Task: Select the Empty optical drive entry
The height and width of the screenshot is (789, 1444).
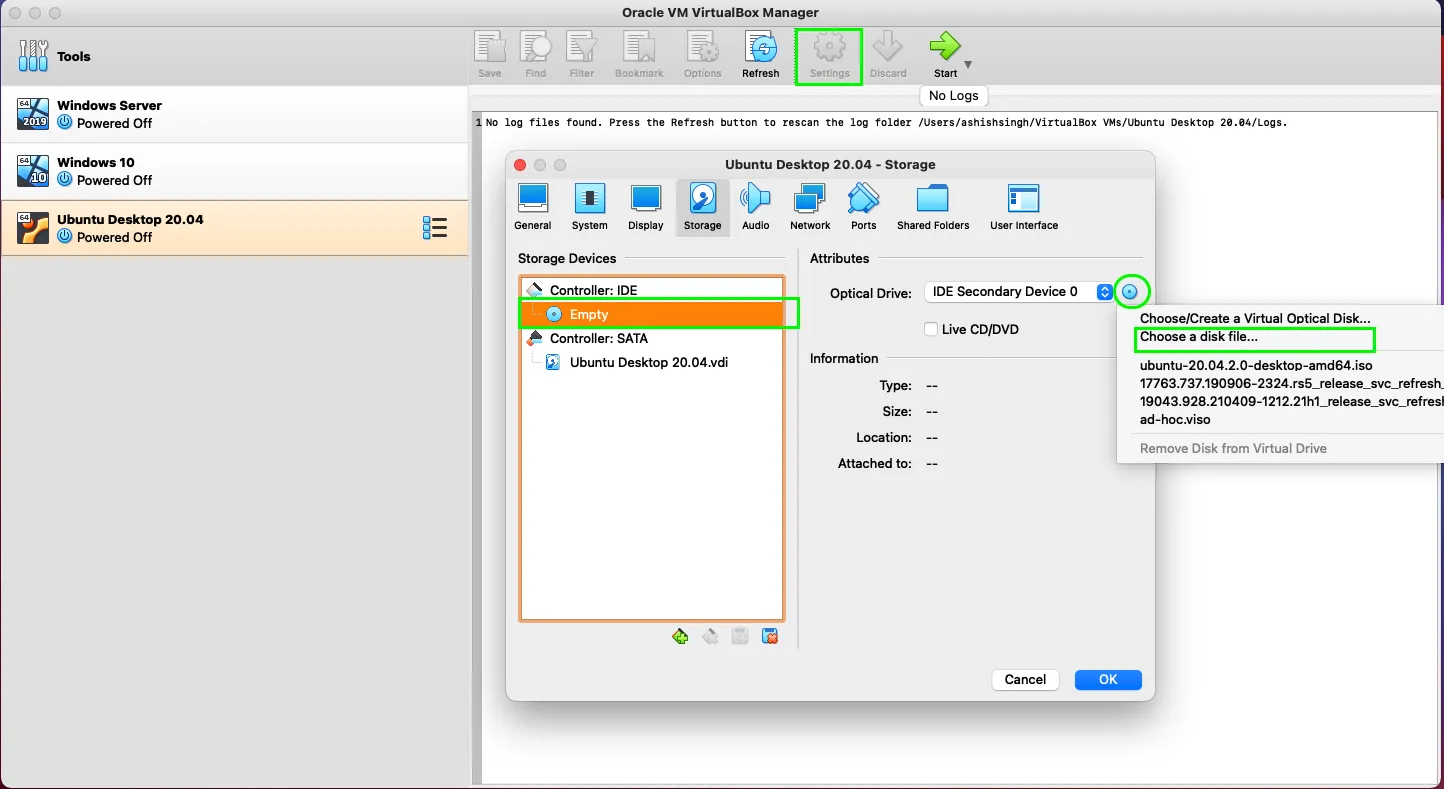Action: point(652,314)
